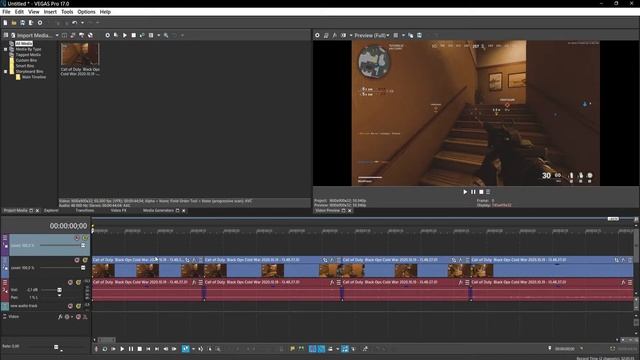Create a new project from main toolbar

pyautogui.click(x=5, y=23)
